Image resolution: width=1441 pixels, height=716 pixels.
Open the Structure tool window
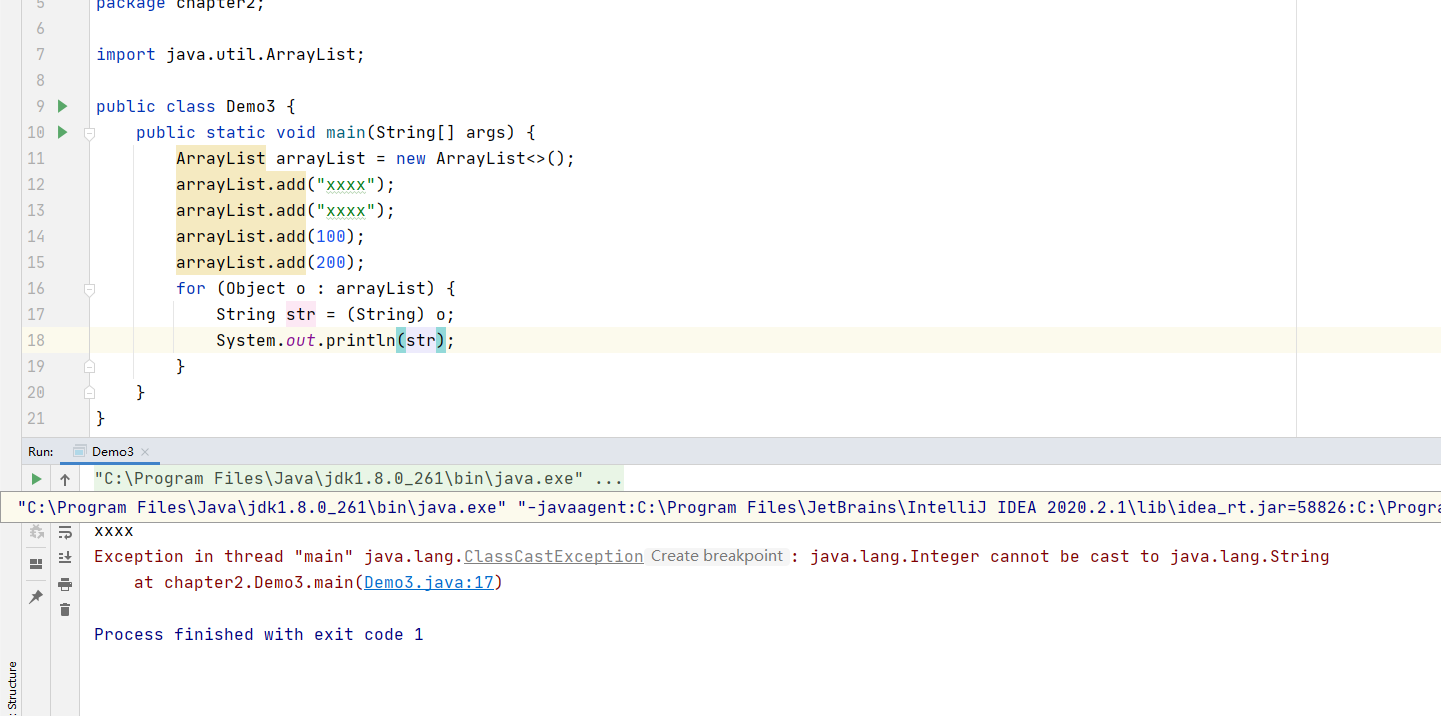(x=12, y=686)
